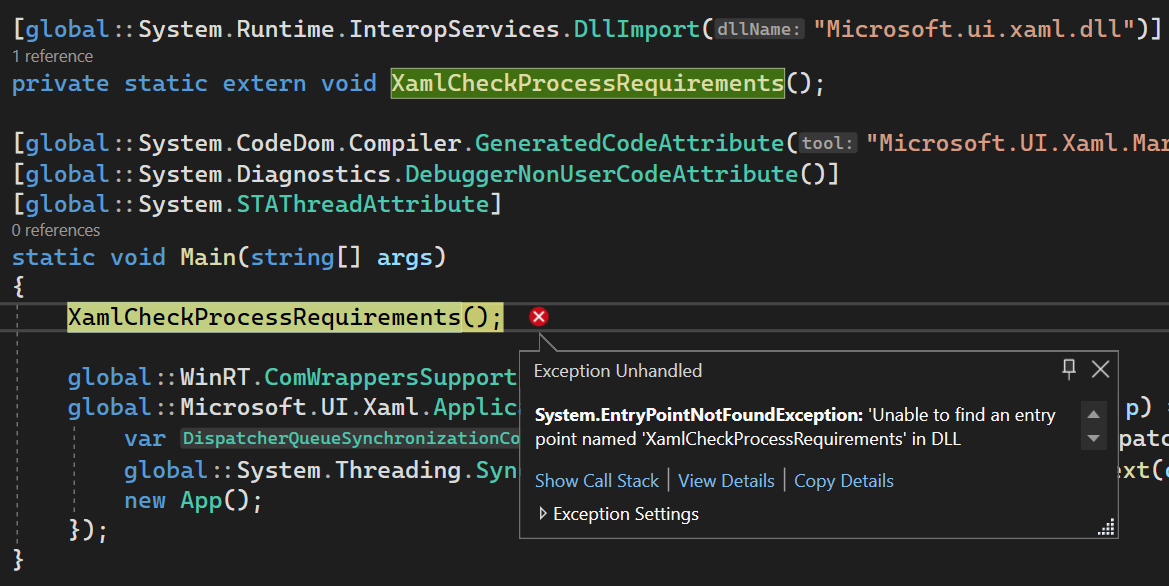Screen dimensions: 1169x586
Task: Click the DllImport attribute name
Action: 638,30
